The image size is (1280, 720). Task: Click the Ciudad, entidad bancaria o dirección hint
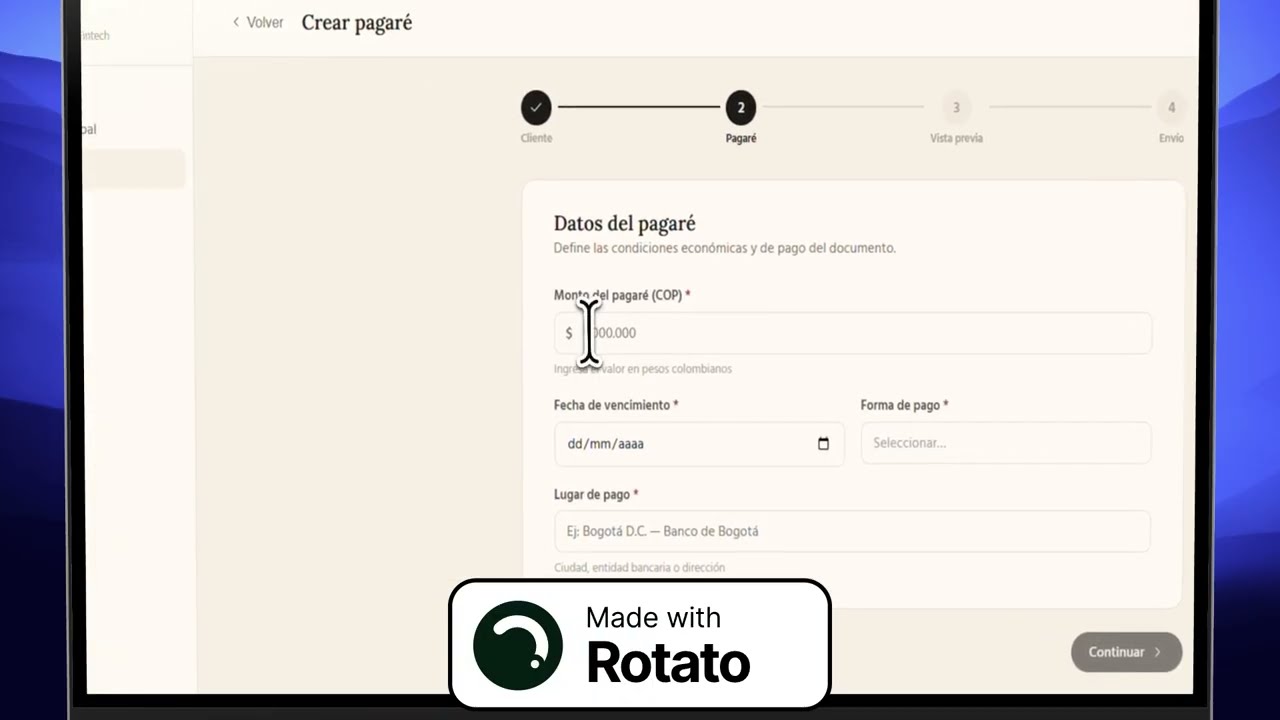pyautogui.click(x=639, y=567)
